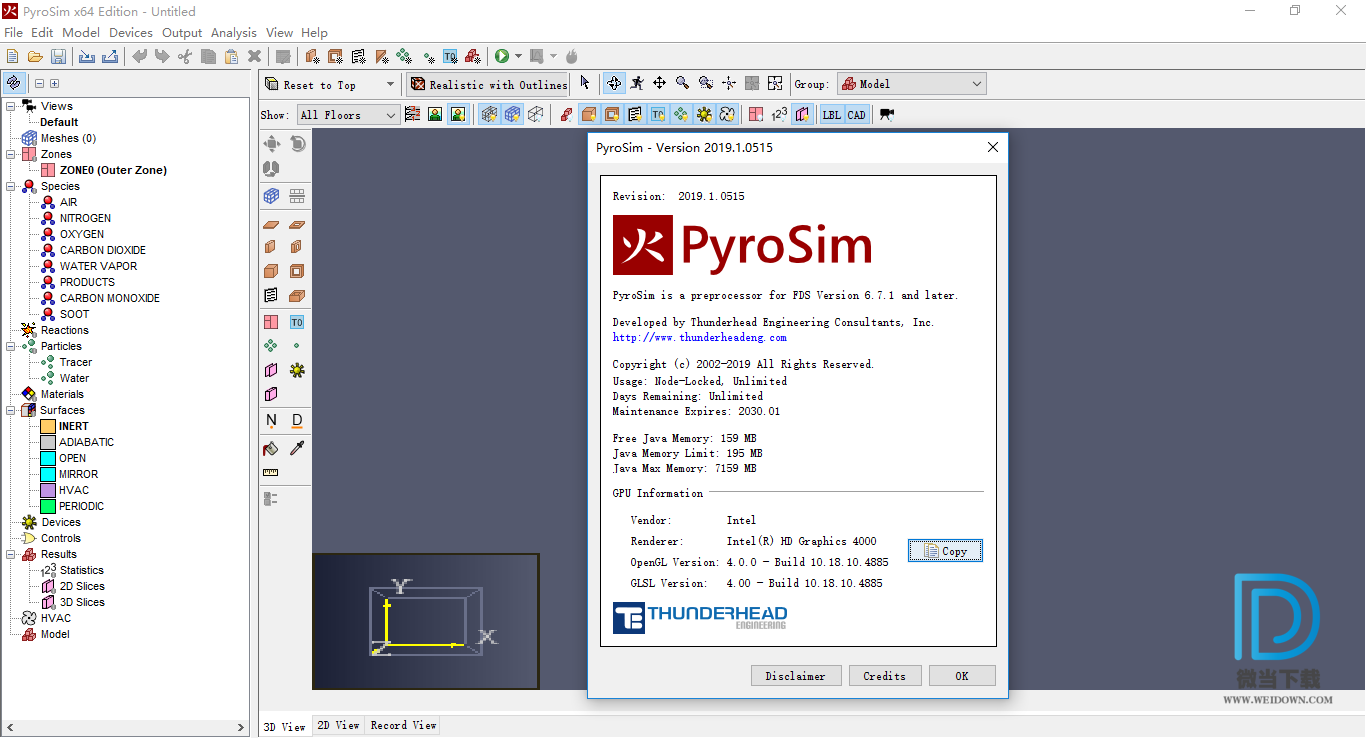This screenshot has height=738, width=1366.
Task: Click the Disclaimer button
Action: 796,676
